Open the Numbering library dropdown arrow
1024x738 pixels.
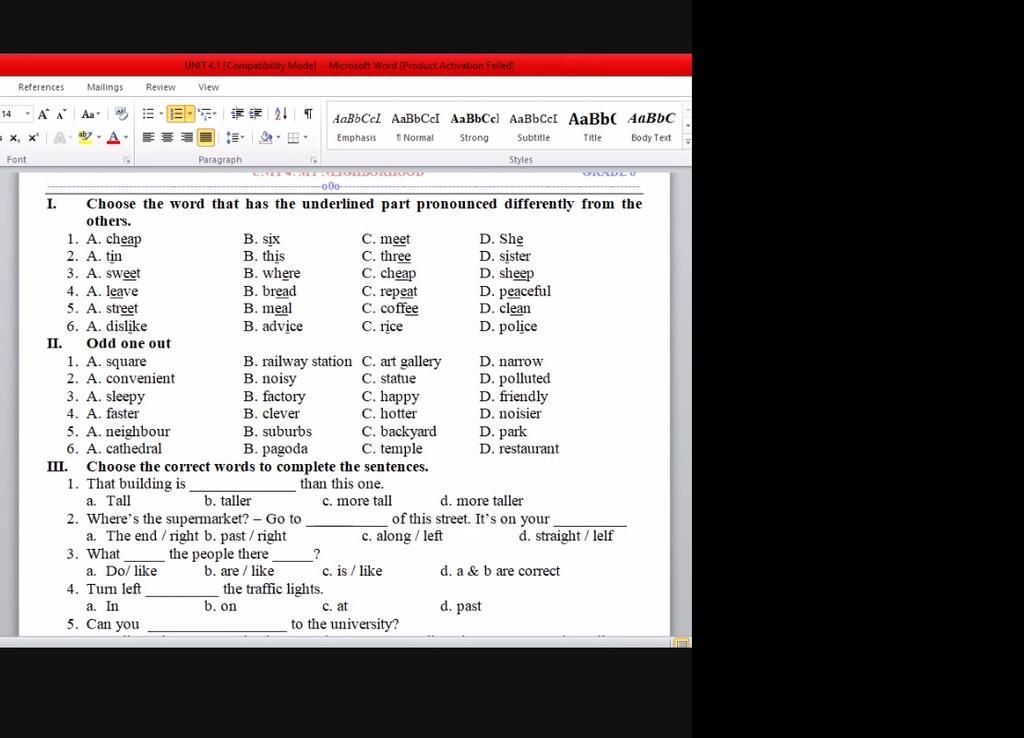tap(190, 114)
